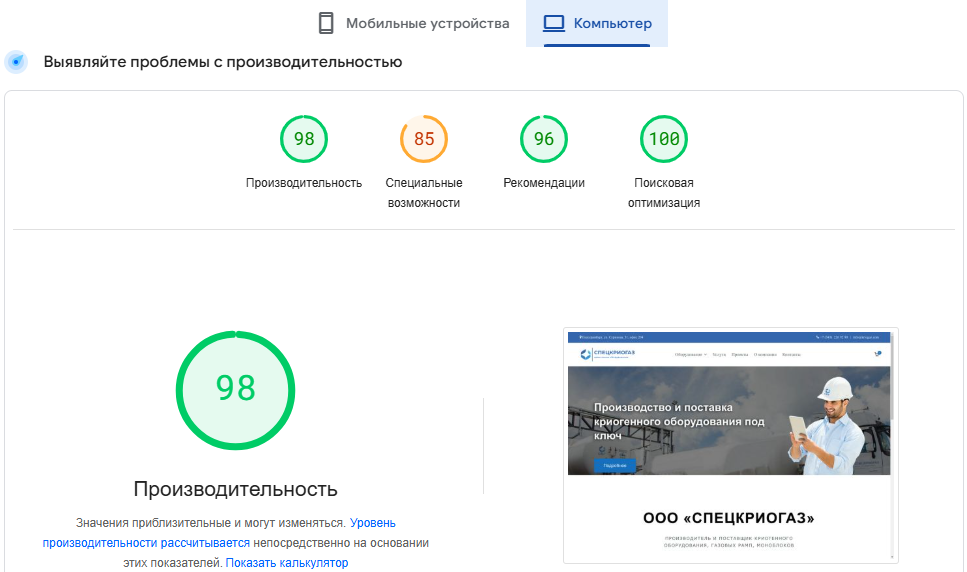Click Выявляйте проблемы с производительностью heading
The image size is (967, 572).
pyautogui.click(x=223, y=62)
